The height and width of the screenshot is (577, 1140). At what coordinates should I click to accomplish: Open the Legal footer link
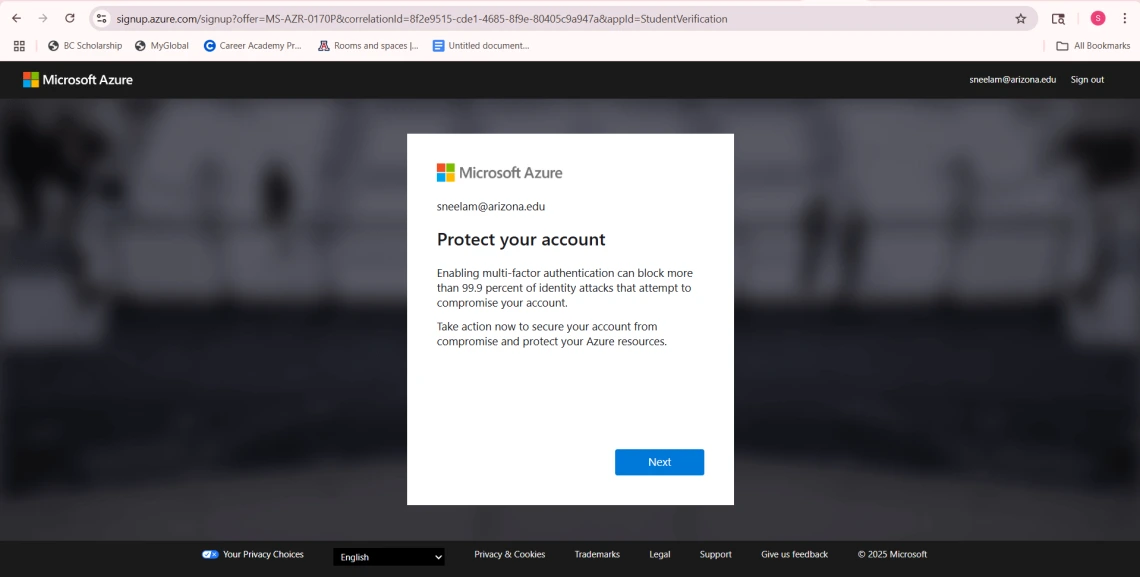pos(659,554)
